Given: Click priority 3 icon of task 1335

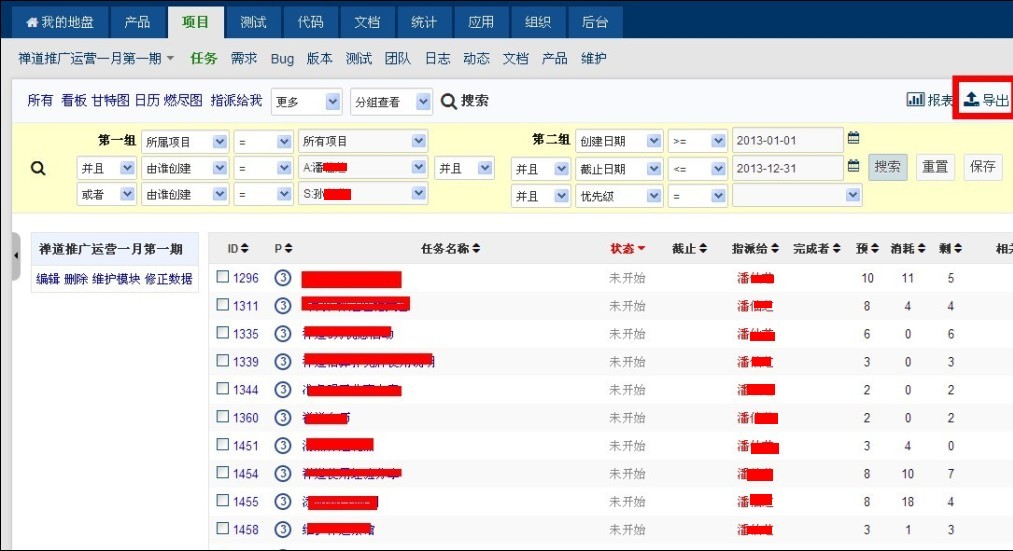Looking at the screenshot, I should pyautogui.click(x=282, y=334).
